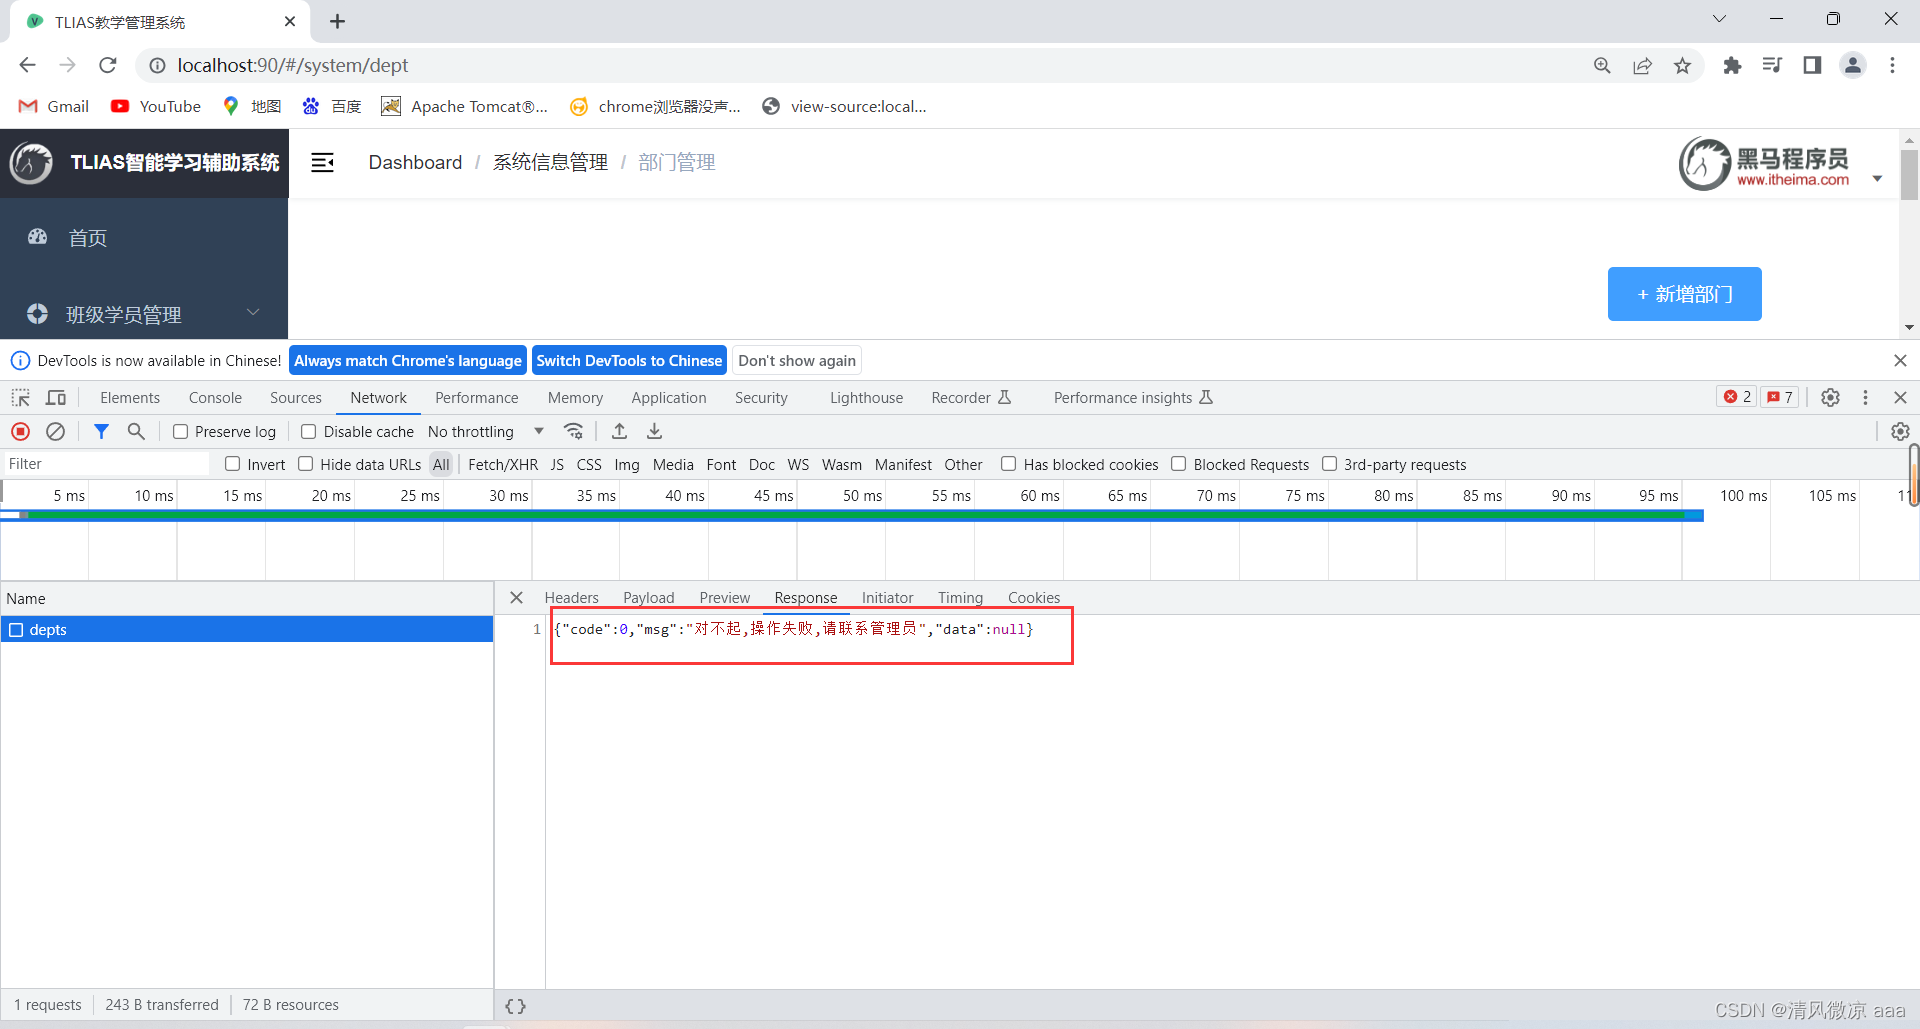Open the Chrome three-dot menu
This screenshot has width=1920, height=1029.
1892,65
